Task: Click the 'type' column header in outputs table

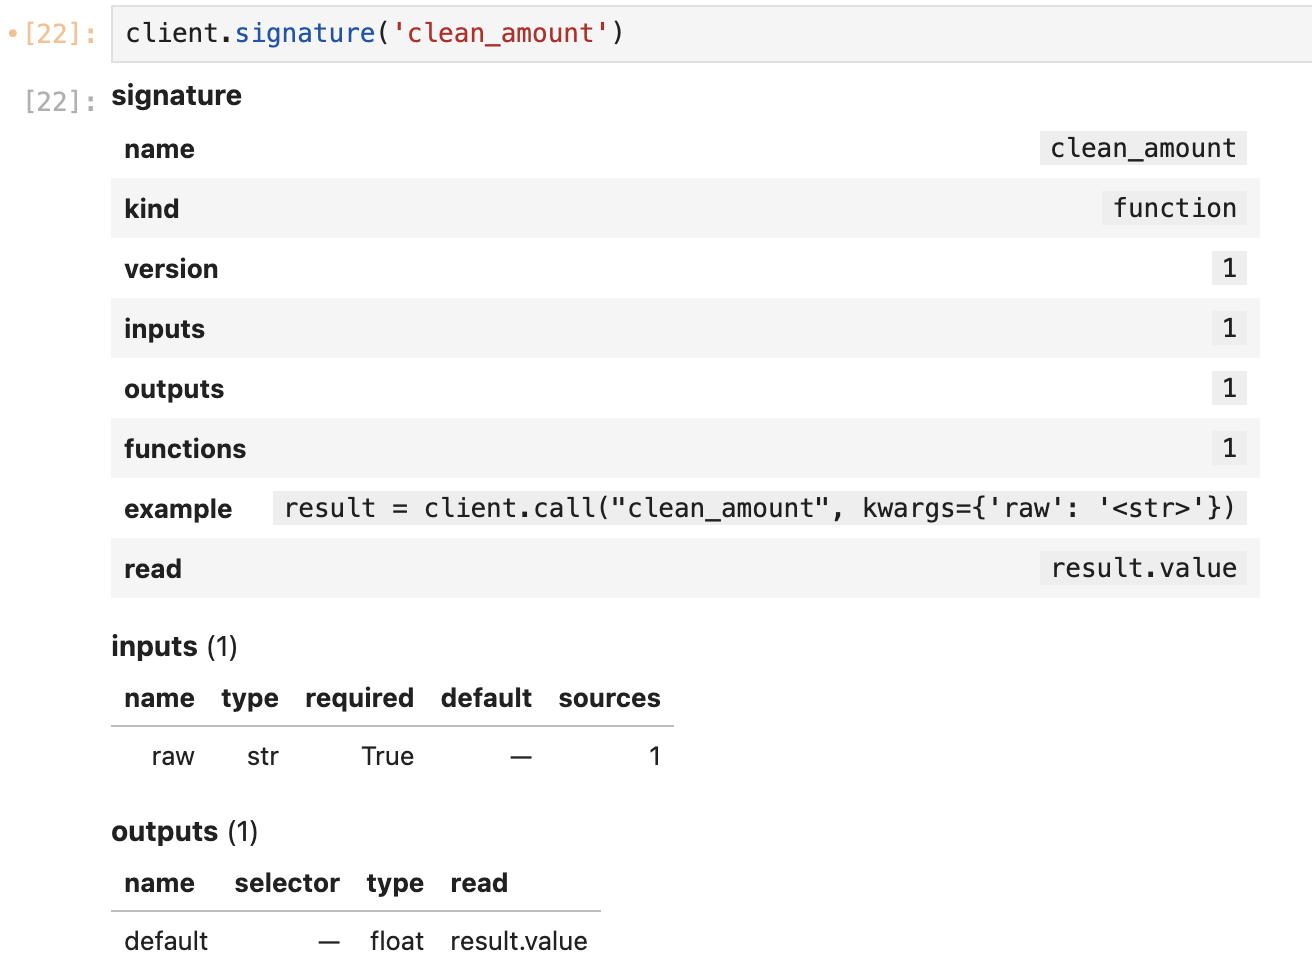Action: tap(395, 883)
